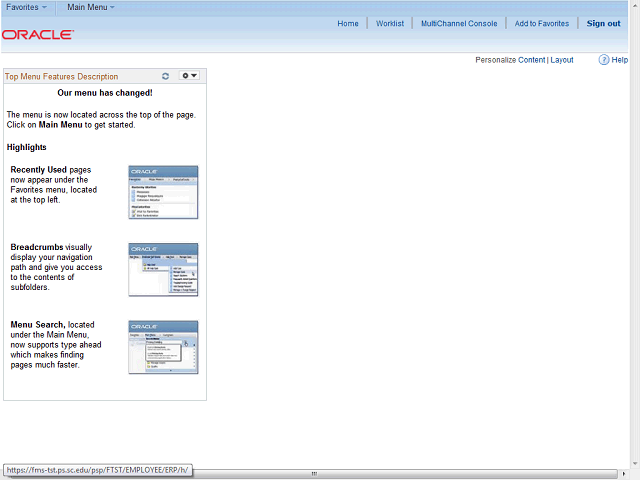The image size is (640, 480).
Task: Open the Main Menu dropdown
Action: [x=91, y=7]
